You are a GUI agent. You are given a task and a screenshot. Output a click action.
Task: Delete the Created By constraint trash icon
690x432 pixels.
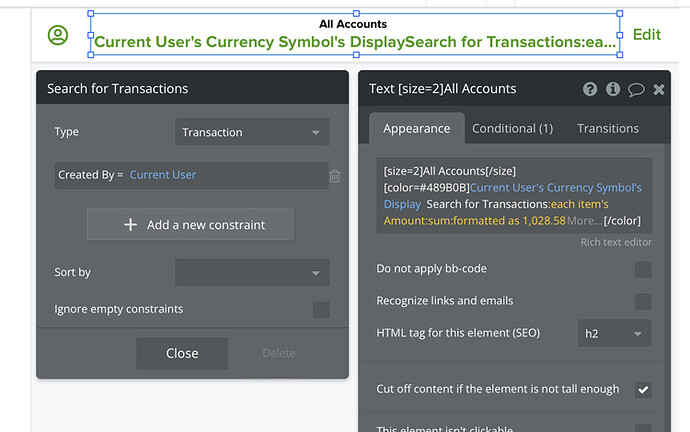click(x=335, y=176)
